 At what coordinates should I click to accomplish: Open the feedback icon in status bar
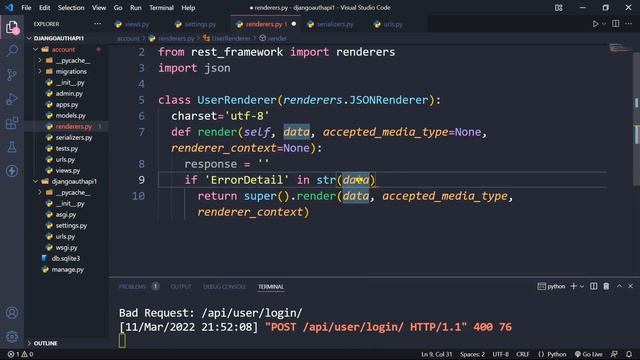(614, 354)
